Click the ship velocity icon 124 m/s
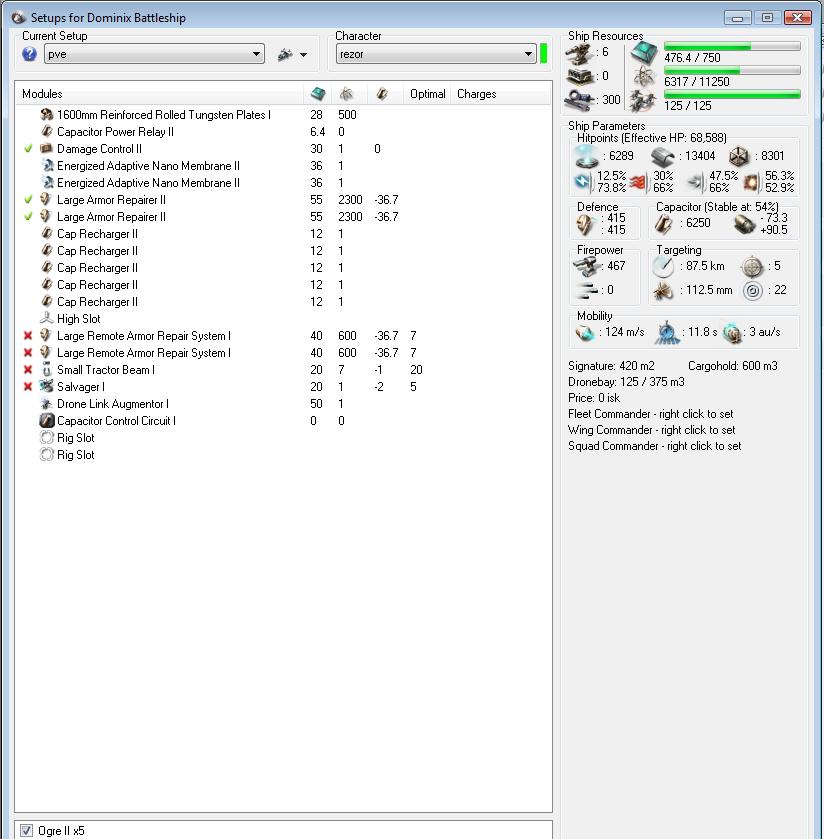 click(x=585, y=333)
